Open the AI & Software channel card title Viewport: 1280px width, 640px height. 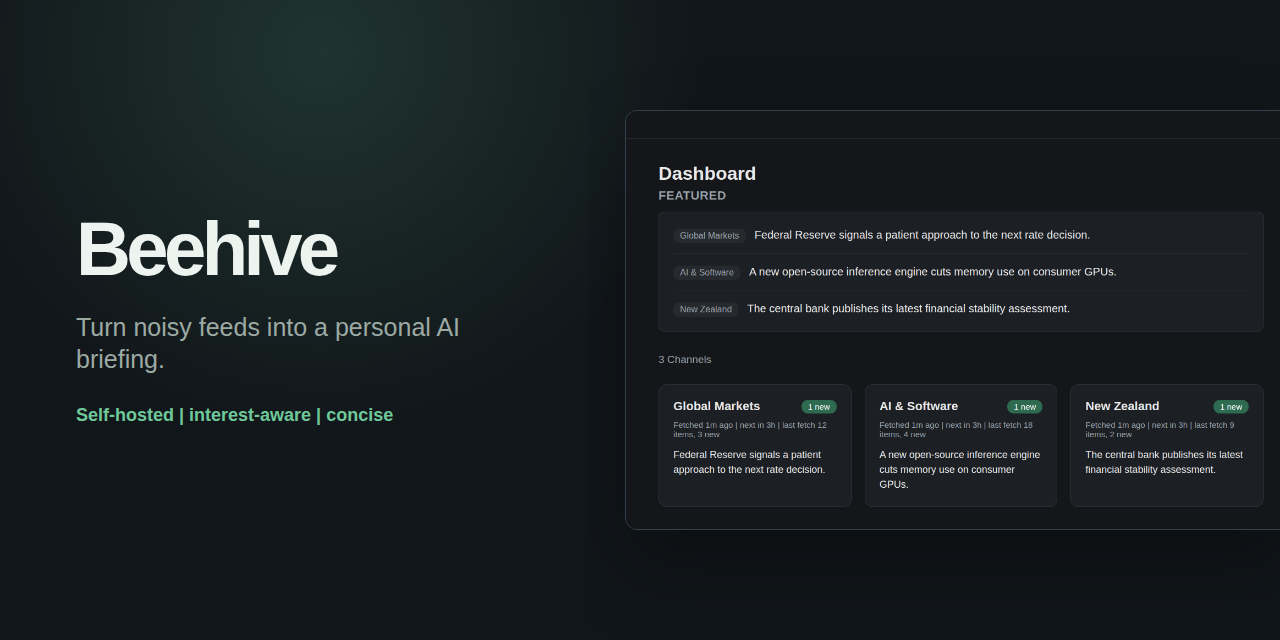tap(918, 406)
